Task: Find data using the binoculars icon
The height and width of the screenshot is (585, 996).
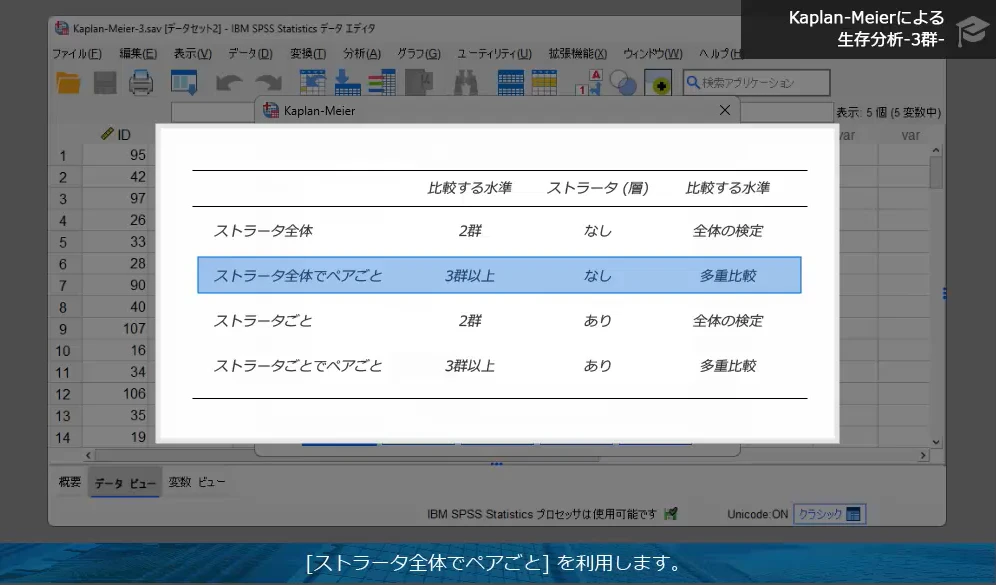Action: tap(468, 83)
